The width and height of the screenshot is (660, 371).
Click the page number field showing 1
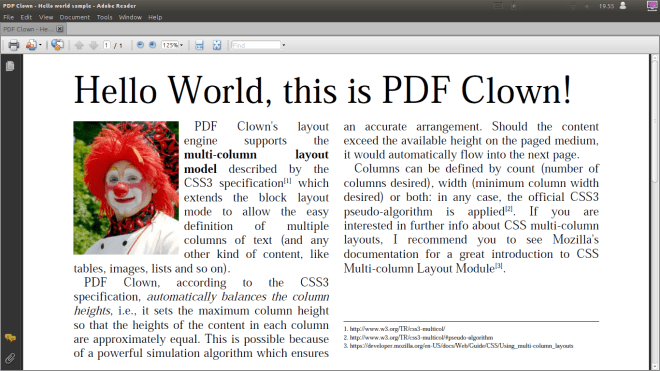tap(107, 45)
